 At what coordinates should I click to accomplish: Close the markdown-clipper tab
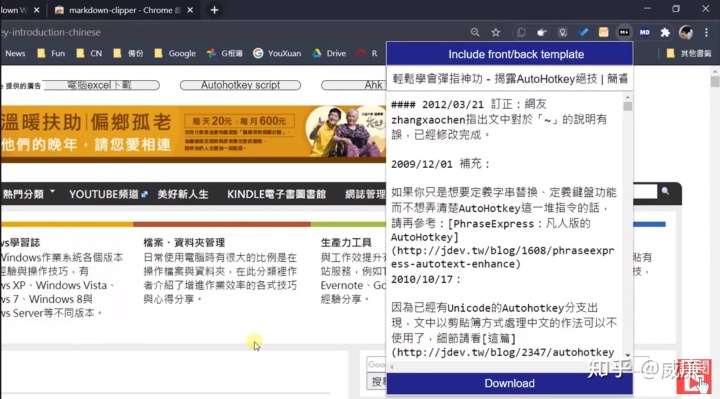tap(190, 10)
